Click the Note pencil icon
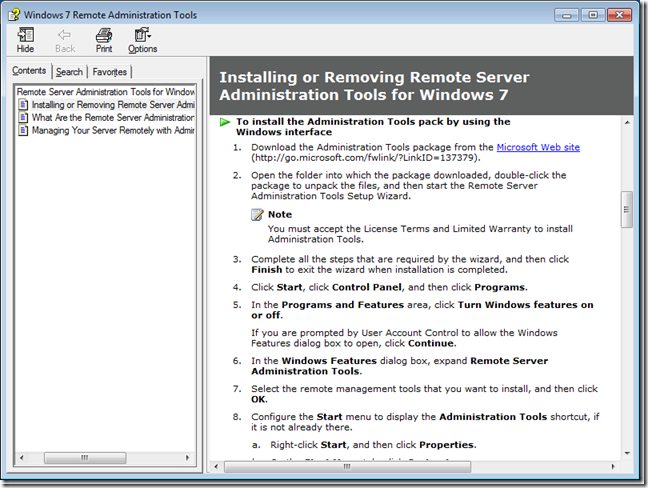The height and width of the screenshot is (488, 648). click(257, 214)
